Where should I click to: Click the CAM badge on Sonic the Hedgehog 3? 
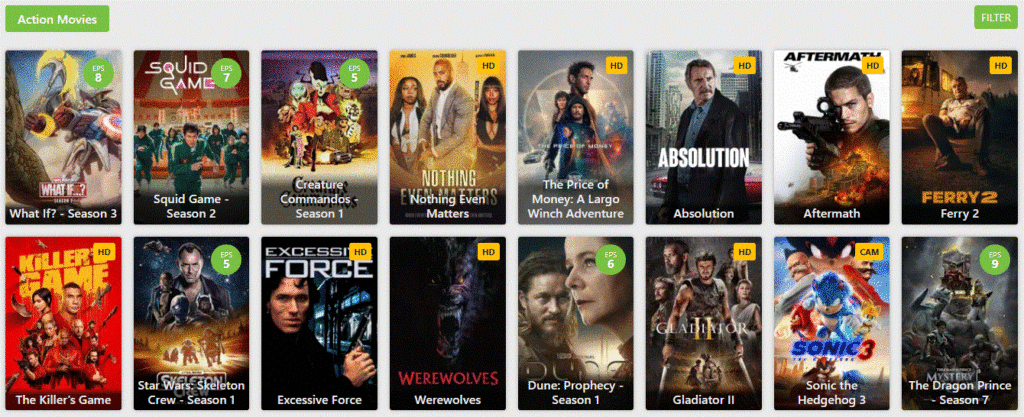pyautogui.click(x=869, y=252)
